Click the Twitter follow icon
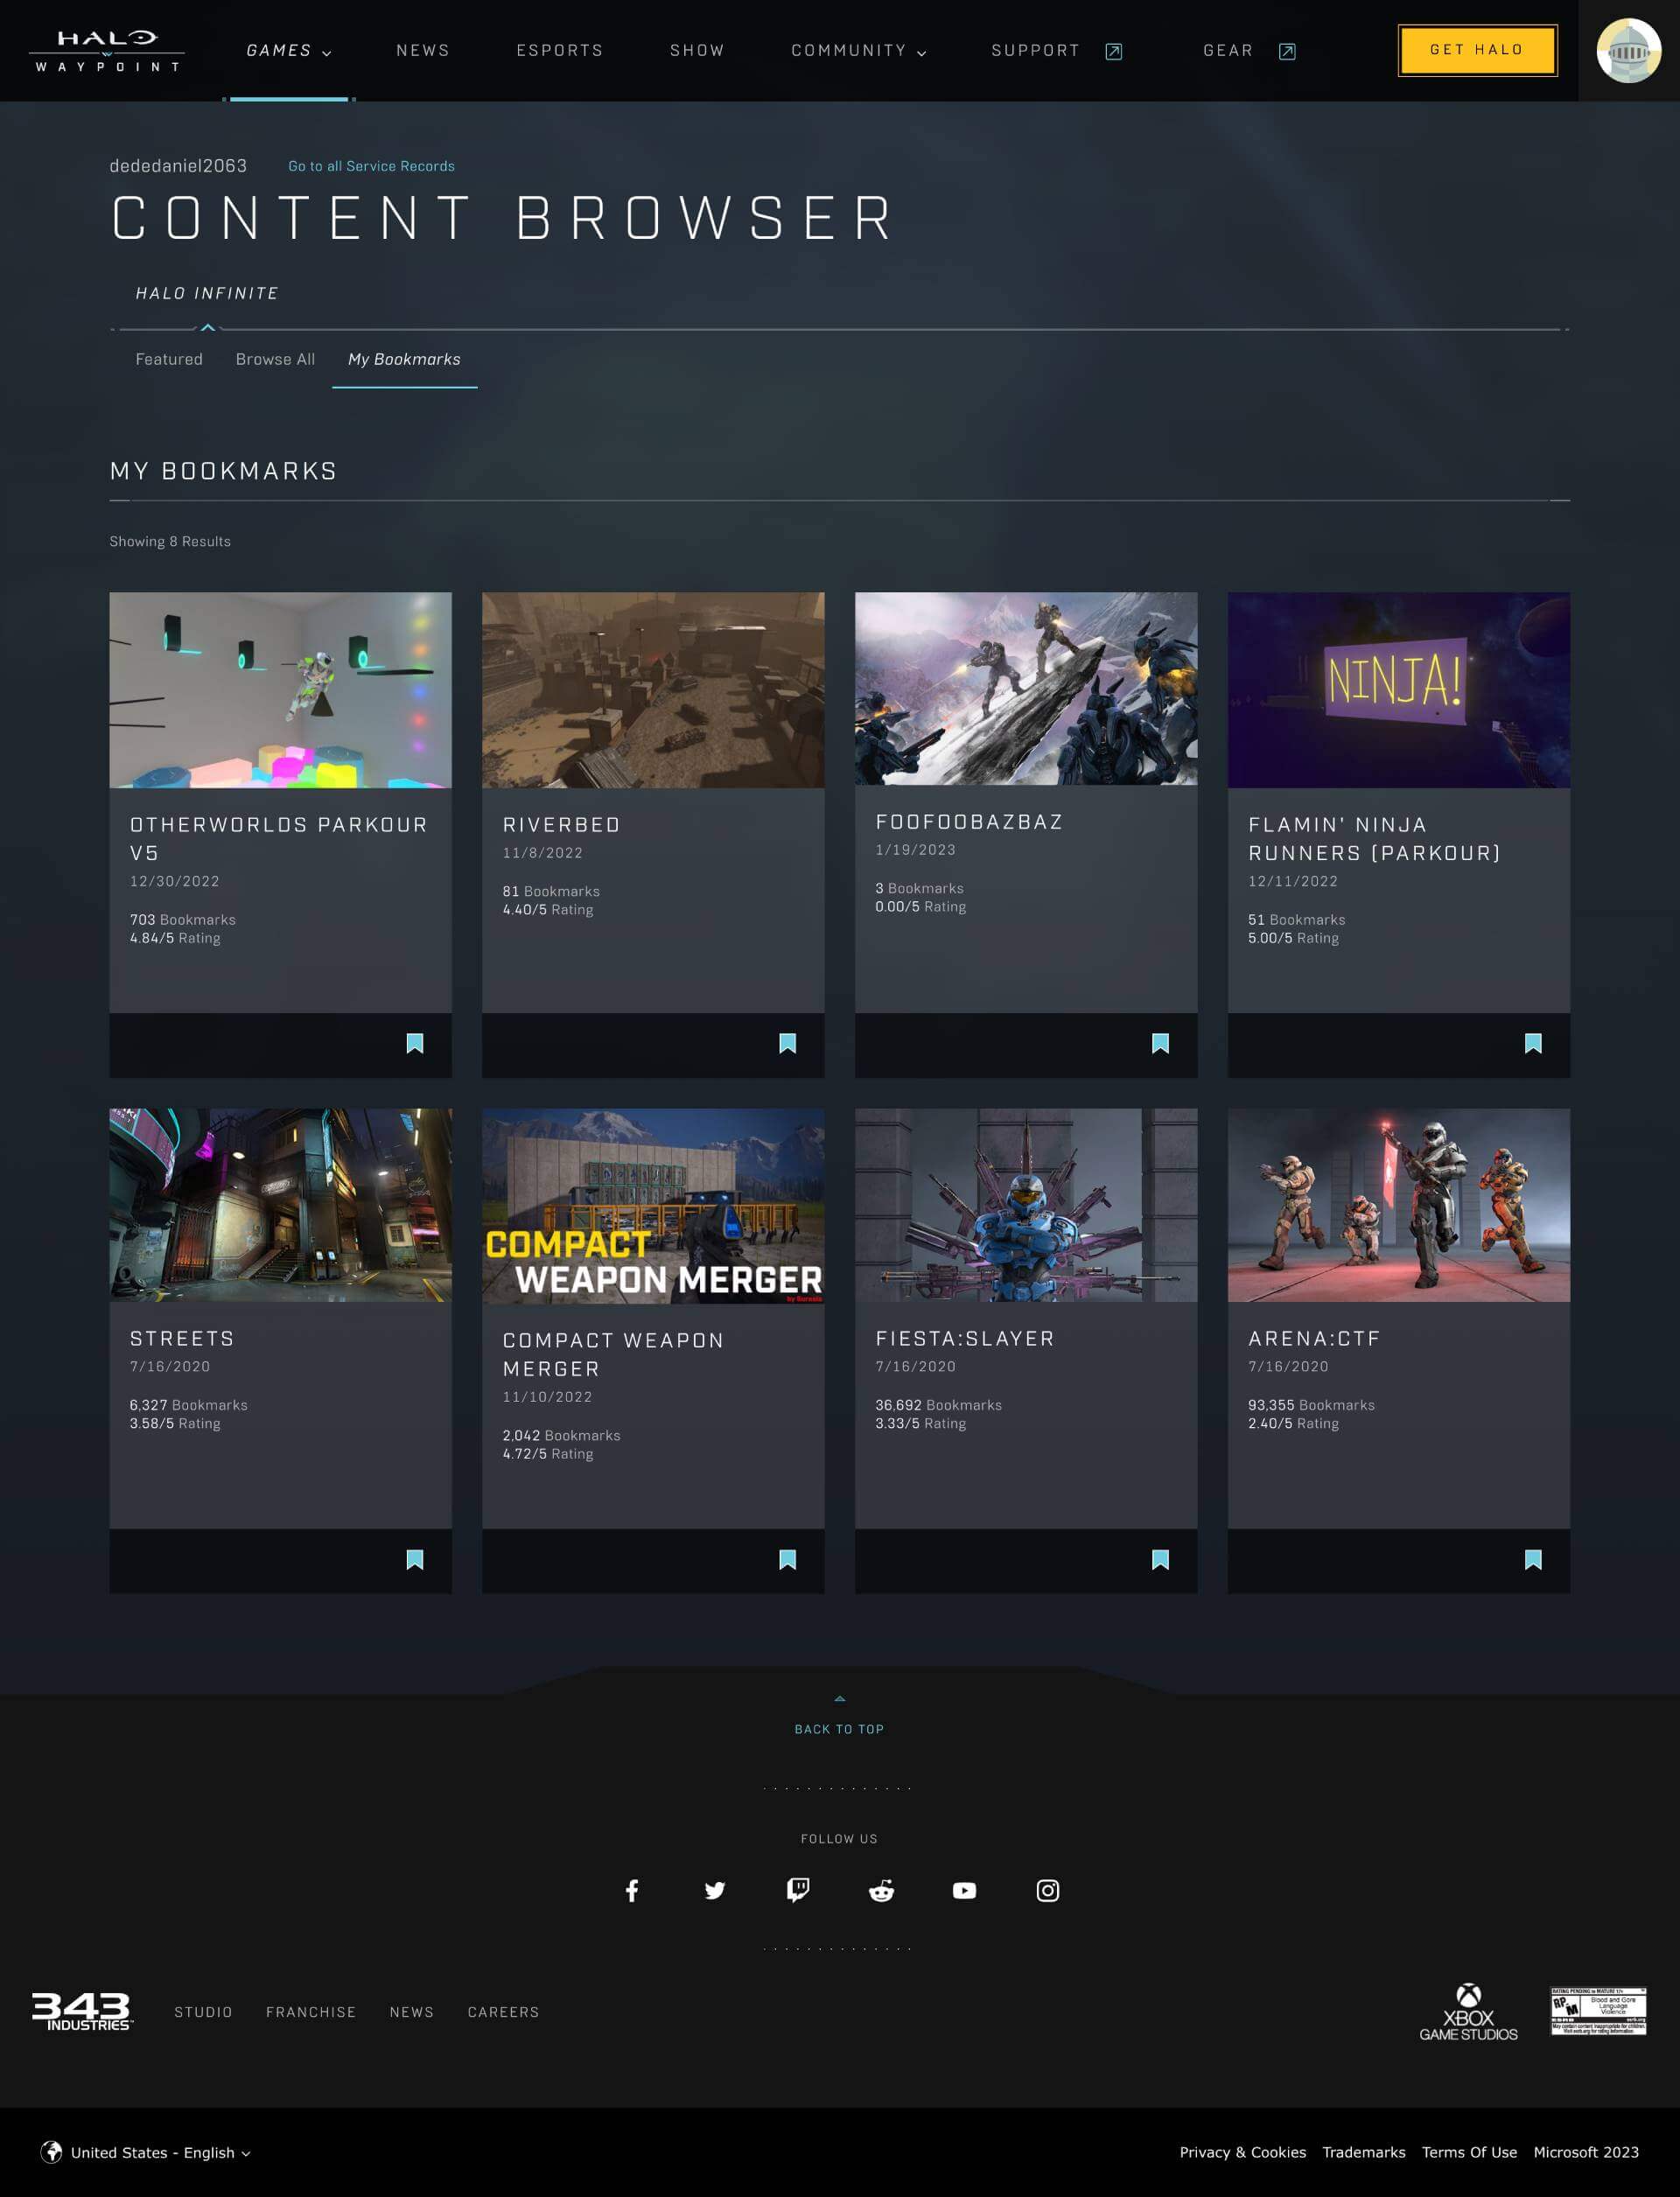Viewport: 1680px width, 2197px height. click(x=715, y=1890)
